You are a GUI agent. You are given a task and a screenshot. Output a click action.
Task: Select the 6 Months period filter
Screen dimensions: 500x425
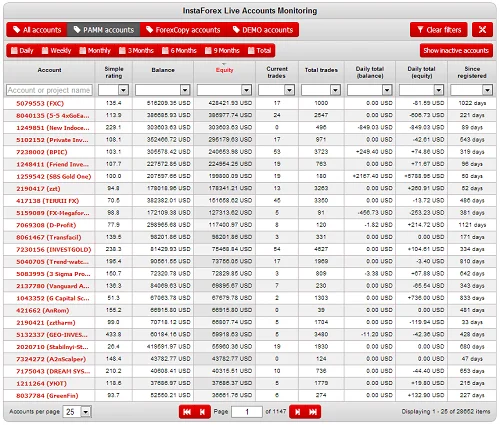[179, 51]
